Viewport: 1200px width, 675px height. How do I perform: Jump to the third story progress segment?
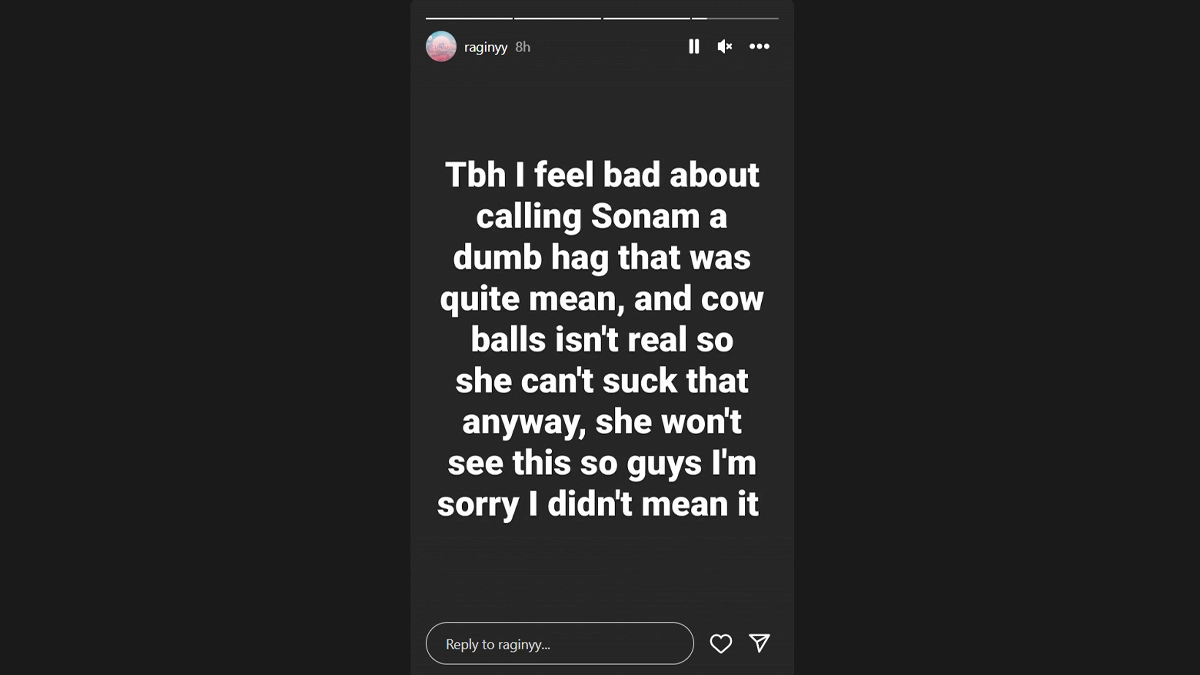pyautogui.click(x=646, y=18)
